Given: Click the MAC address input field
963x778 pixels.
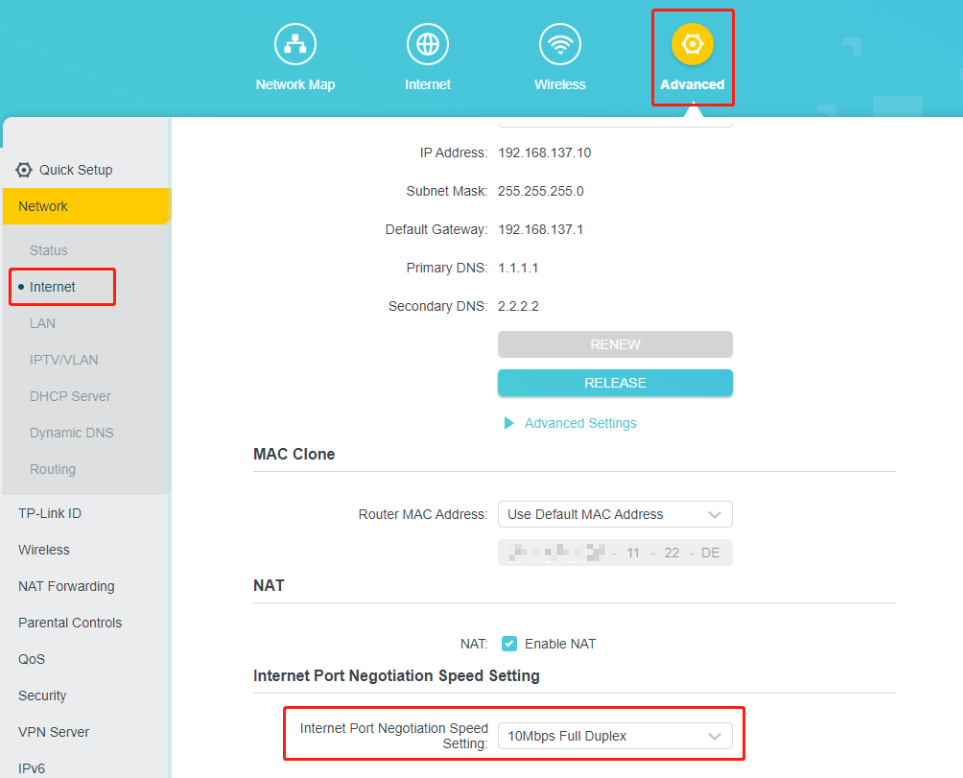Looking at the screenshot, I should click(x=615, y=553).
